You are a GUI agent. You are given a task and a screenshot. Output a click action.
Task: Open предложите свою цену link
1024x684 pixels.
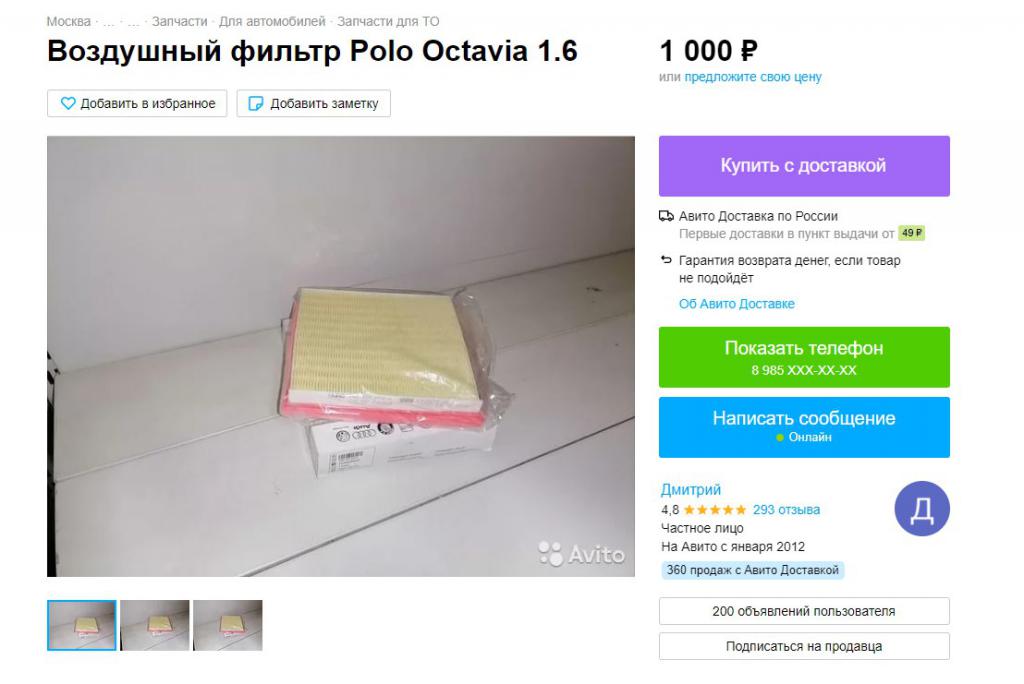pos(752,76)
